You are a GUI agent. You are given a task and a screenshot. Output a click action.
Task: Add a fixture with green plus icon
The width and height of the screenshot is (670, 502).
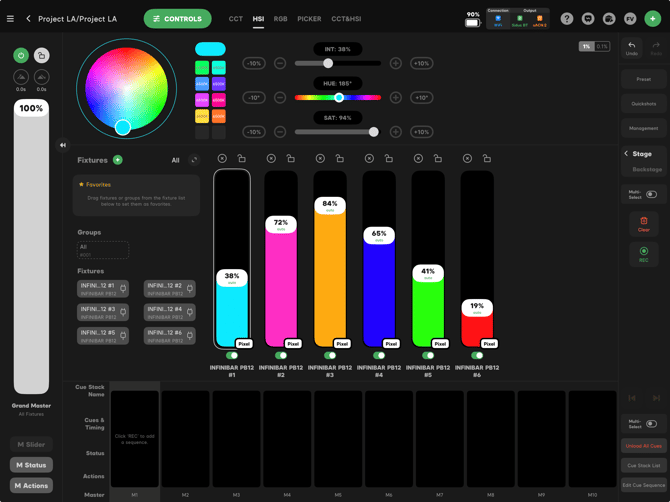tap(118, 160)
